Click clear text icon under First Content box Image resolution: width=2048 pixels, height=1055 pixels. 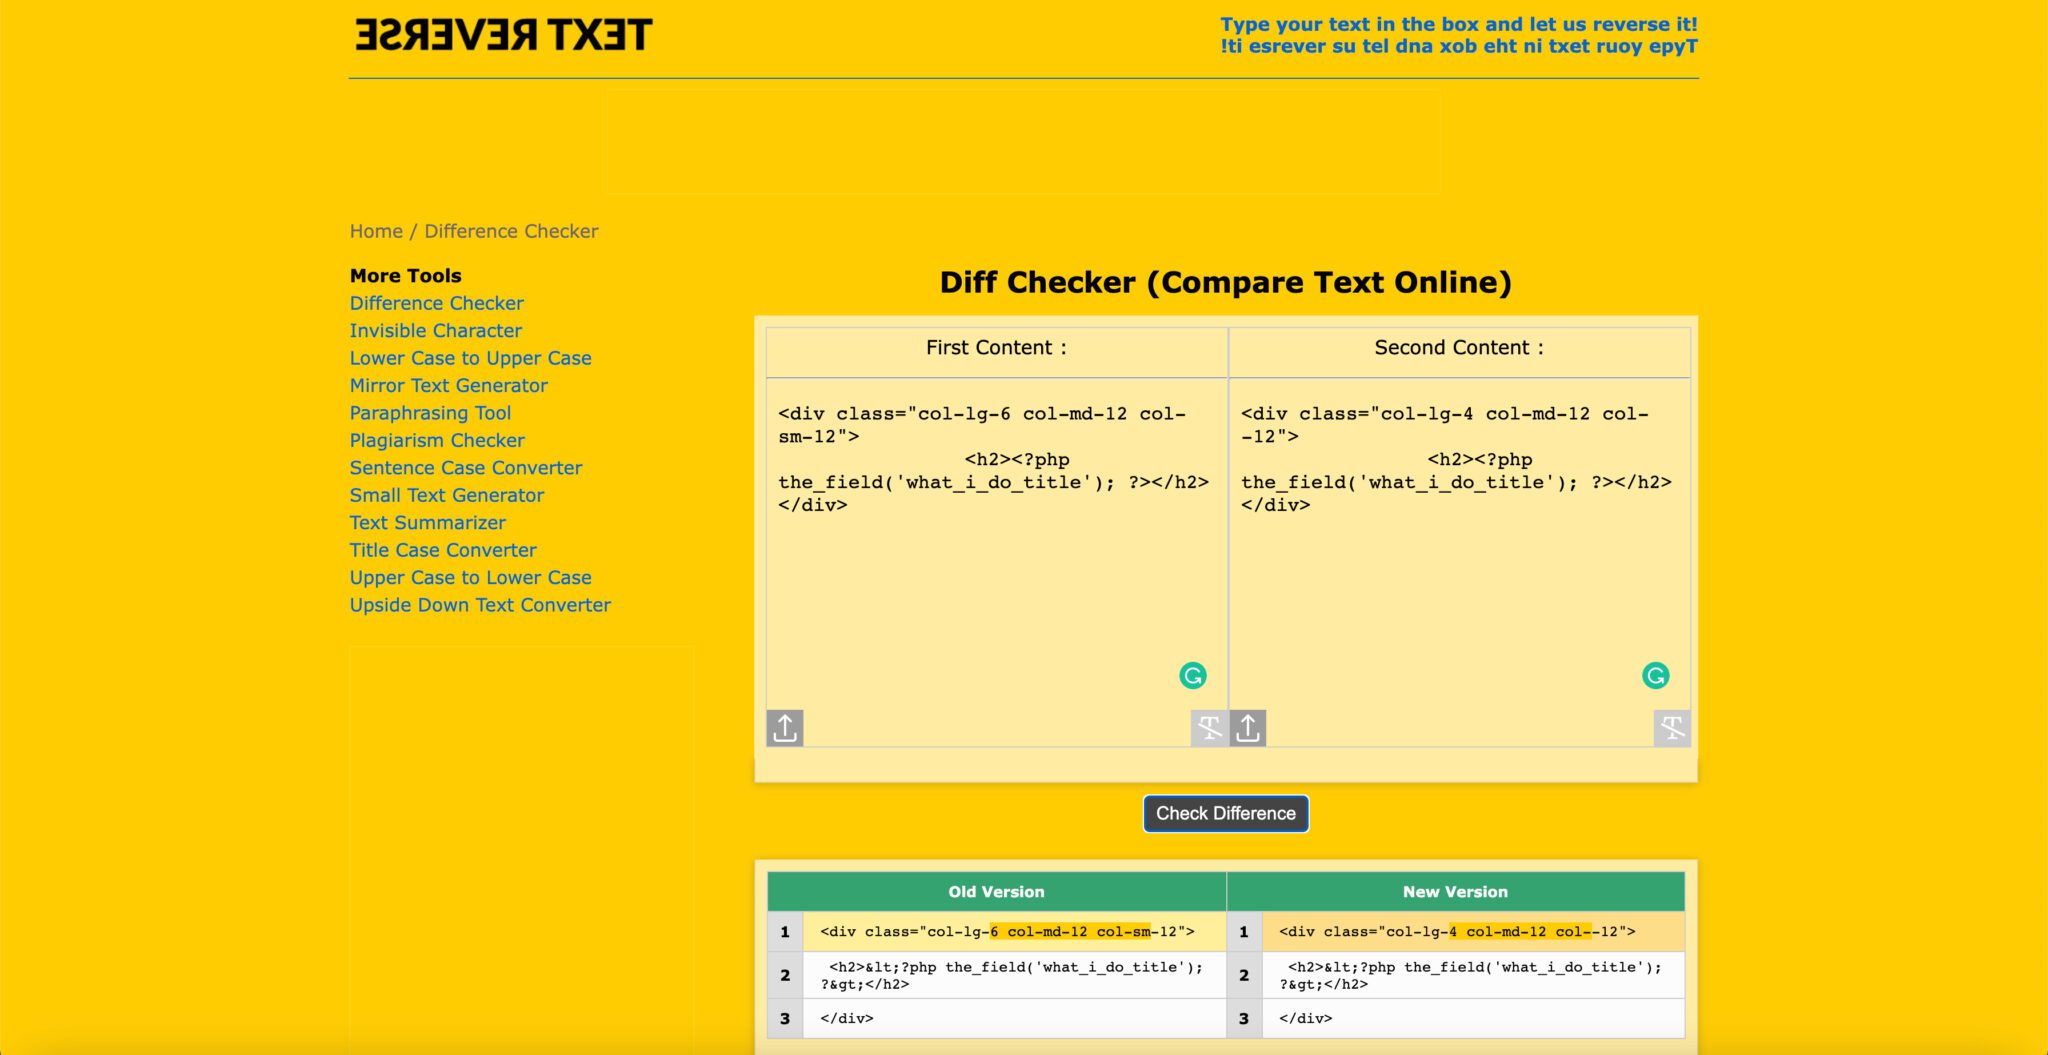[1209, 728]
